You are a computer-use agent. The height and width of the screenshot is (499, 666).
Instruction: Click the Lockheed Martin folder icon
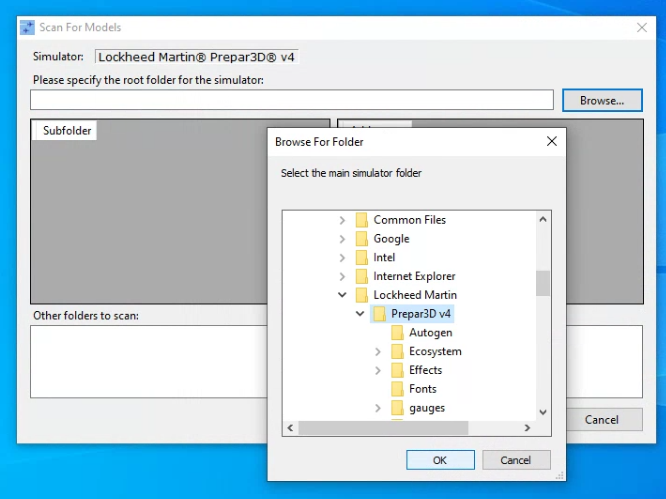click(361, 295)
